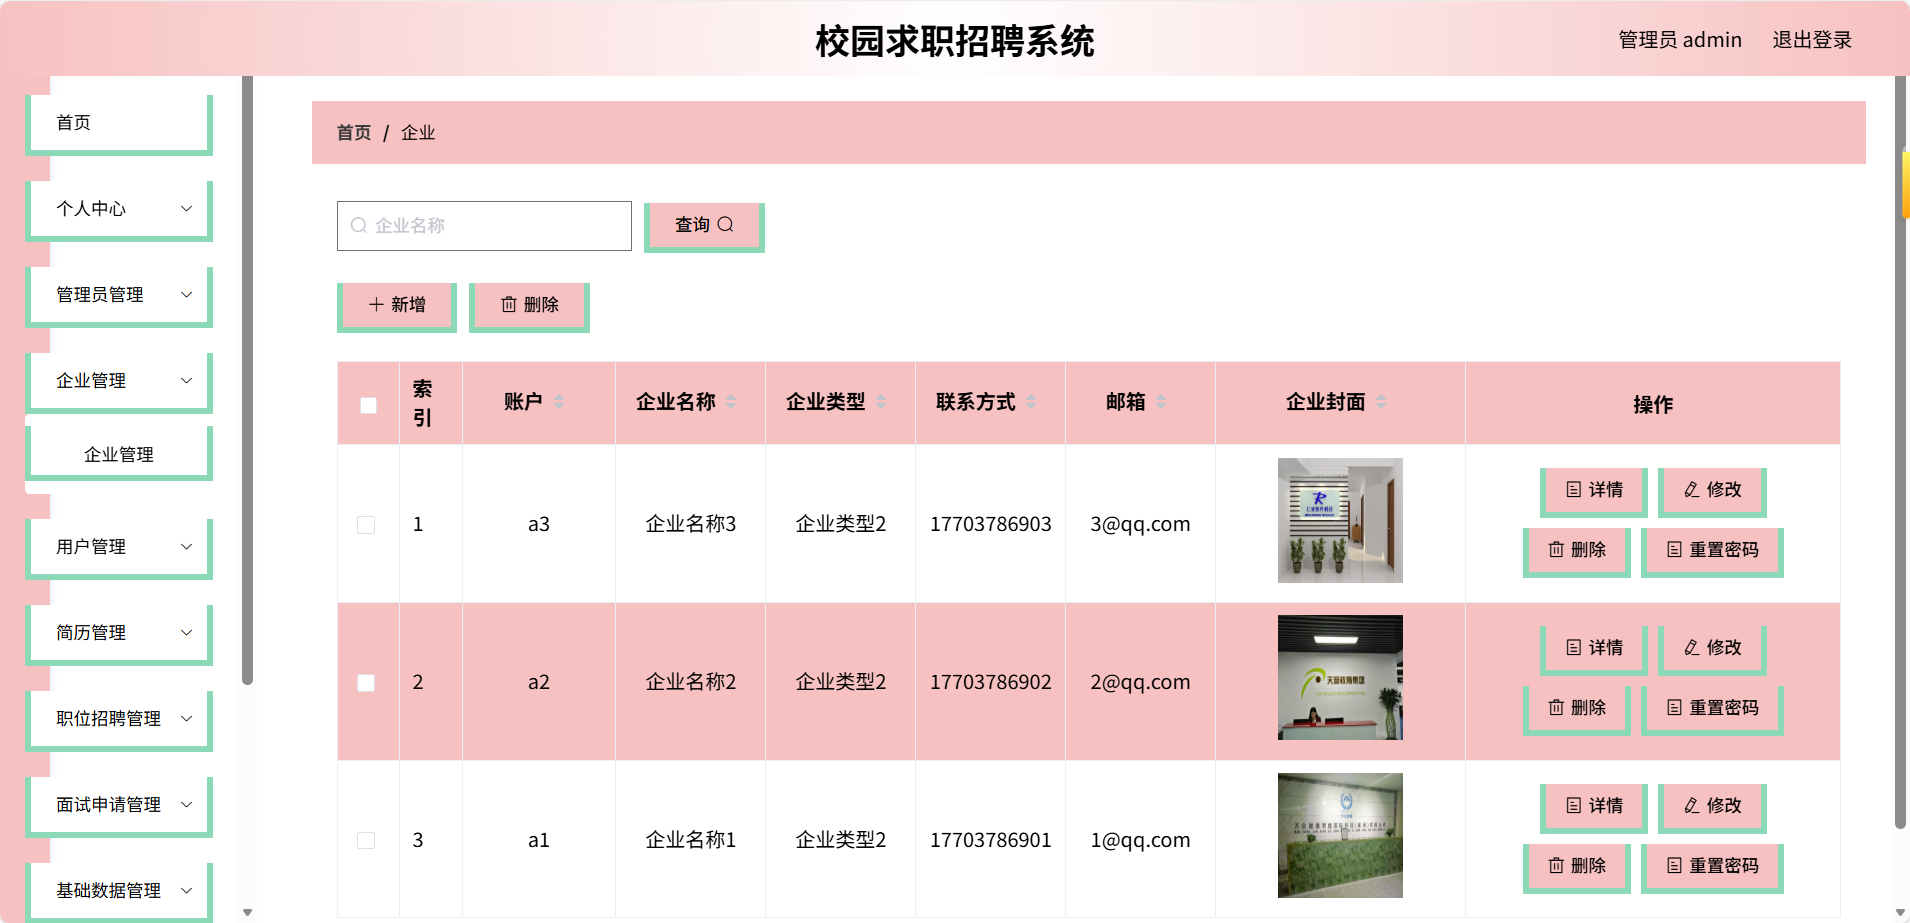Open 企业封面 thumbnail for 企业名称2

pos(1340,677)
